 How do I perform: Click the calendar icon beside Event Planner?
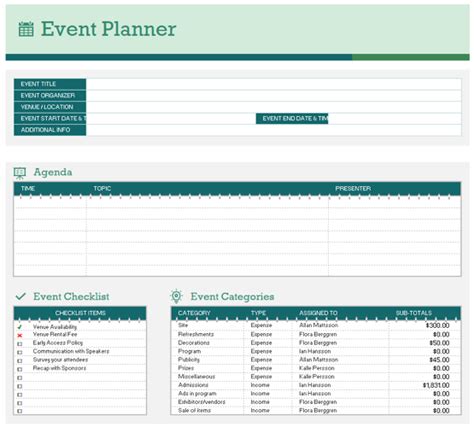pos(26,29)
